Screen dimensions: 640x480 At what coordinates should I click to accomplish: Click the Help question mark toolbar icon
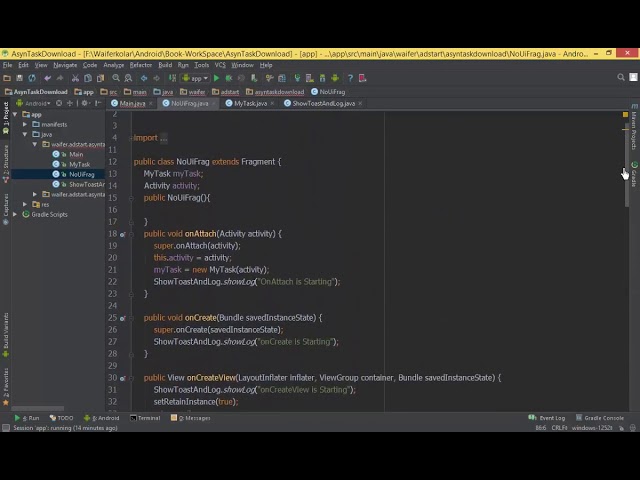tap(349, 78)
